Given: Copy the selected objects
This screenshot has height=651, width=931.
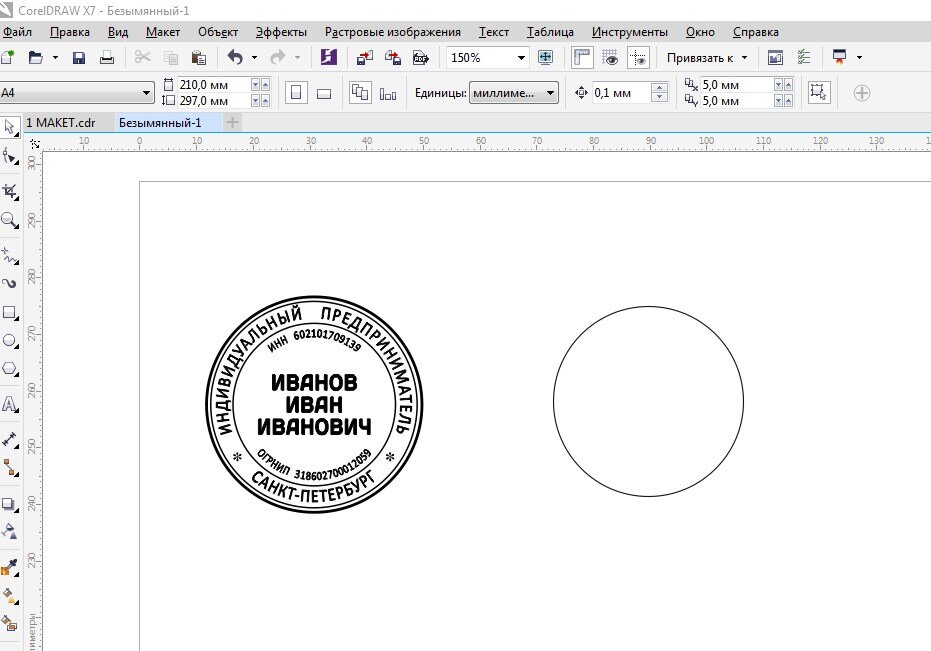Looking at the screenshot, I should [x=170, y=58].
